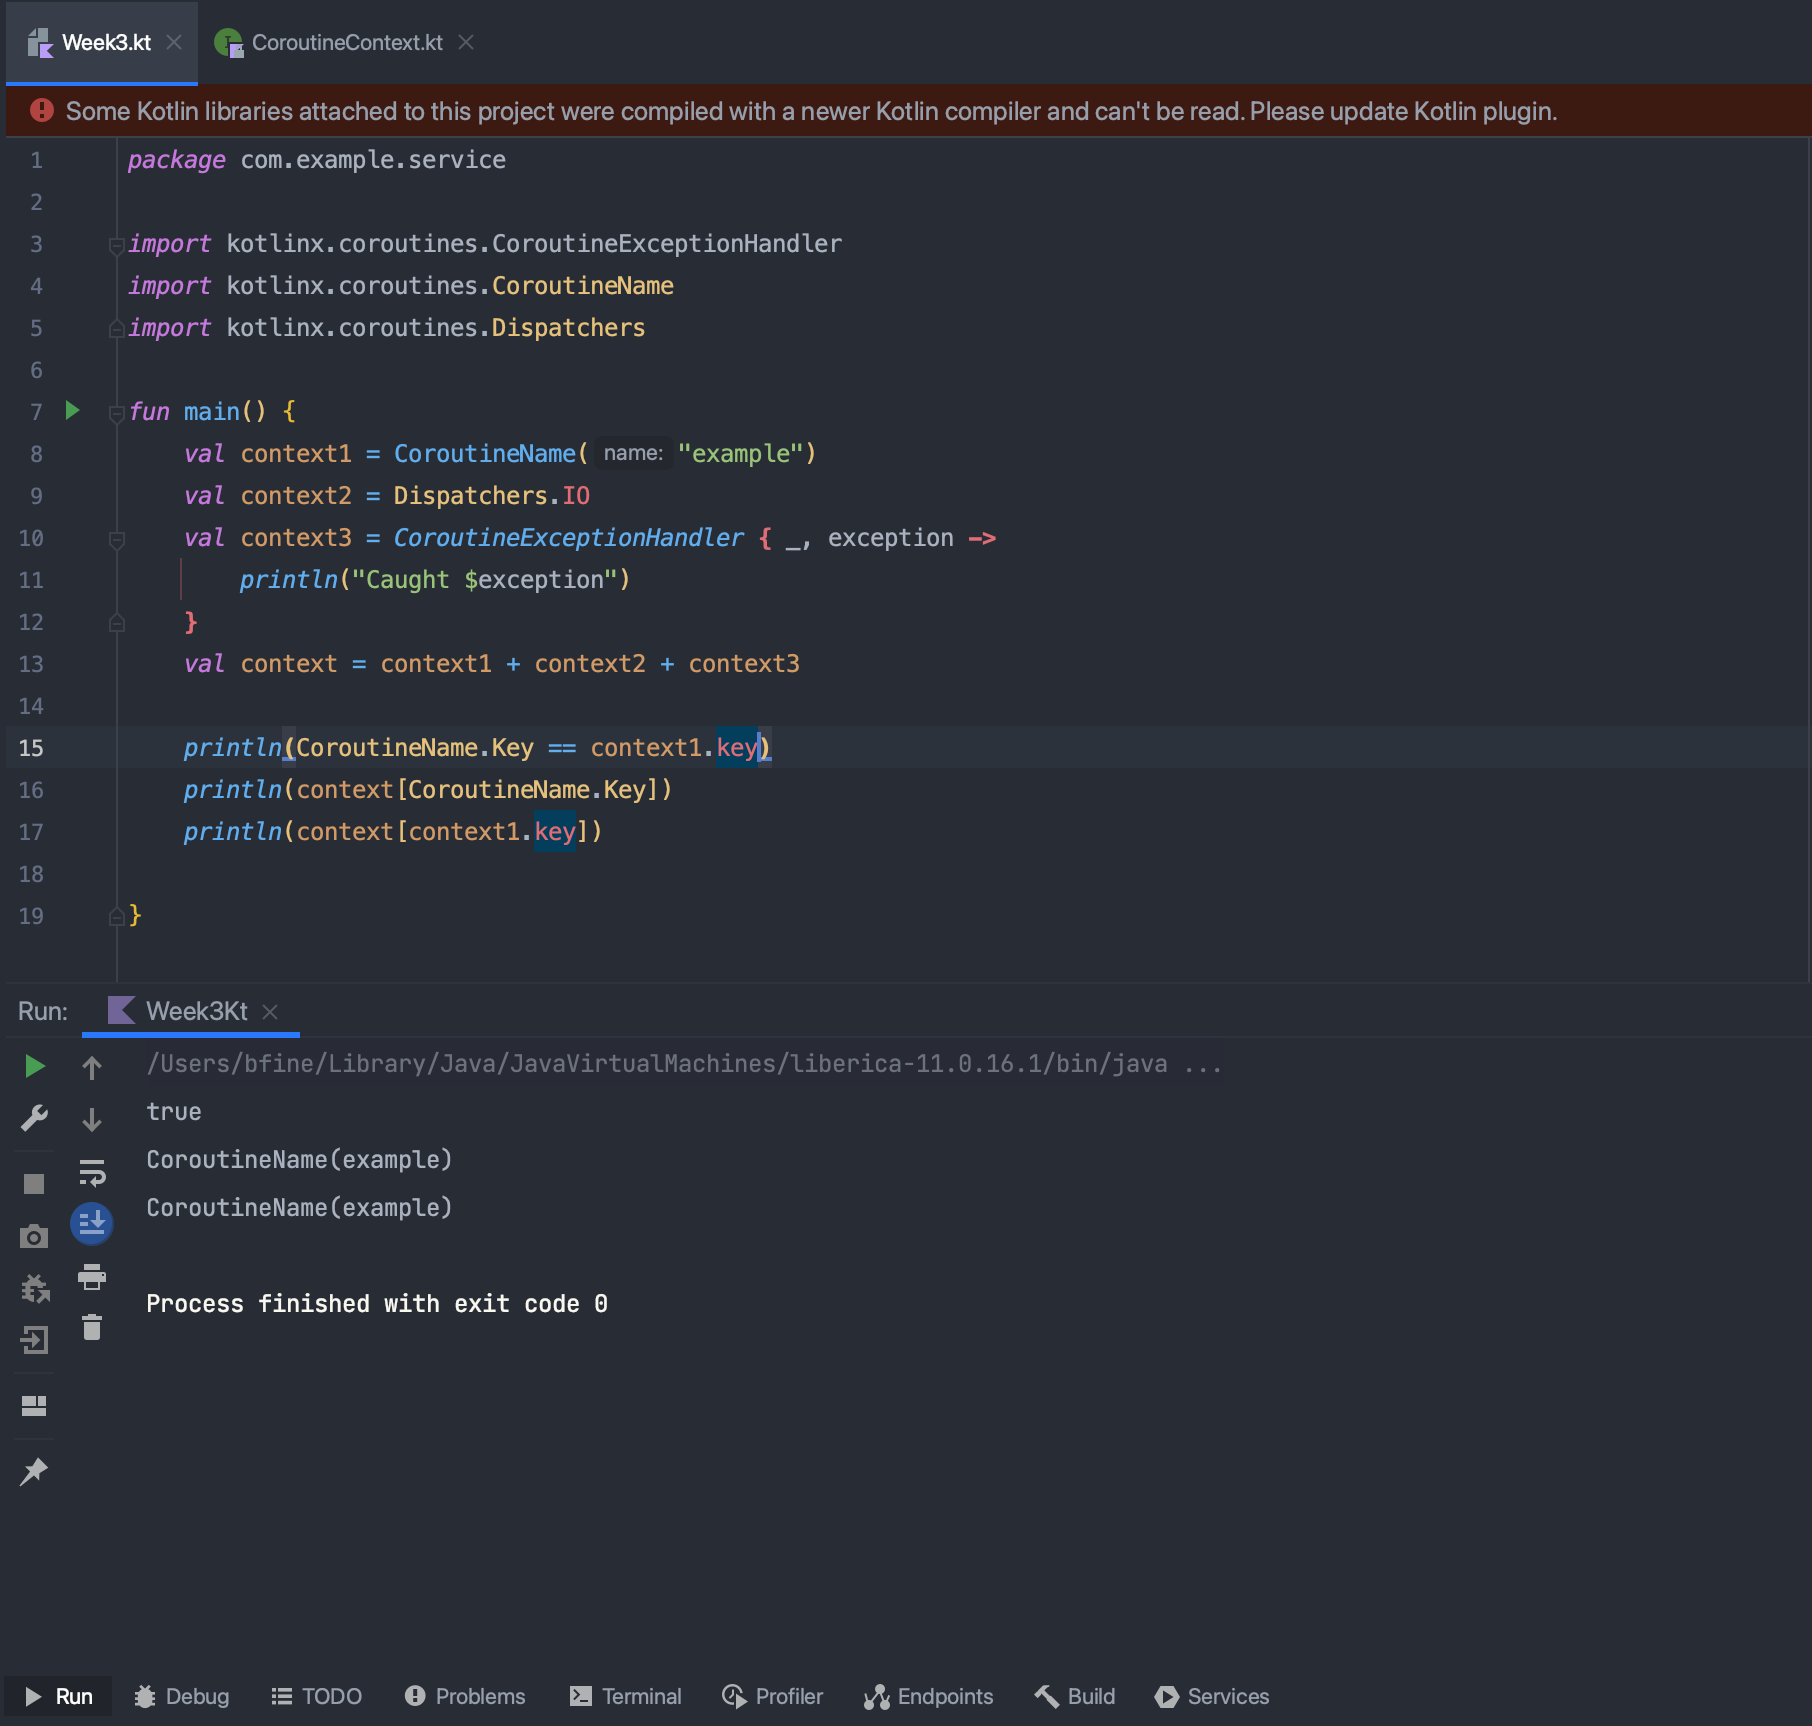Click Dispatchers.IO on line 9
1812x1726 pixels.
coord(491,496)
